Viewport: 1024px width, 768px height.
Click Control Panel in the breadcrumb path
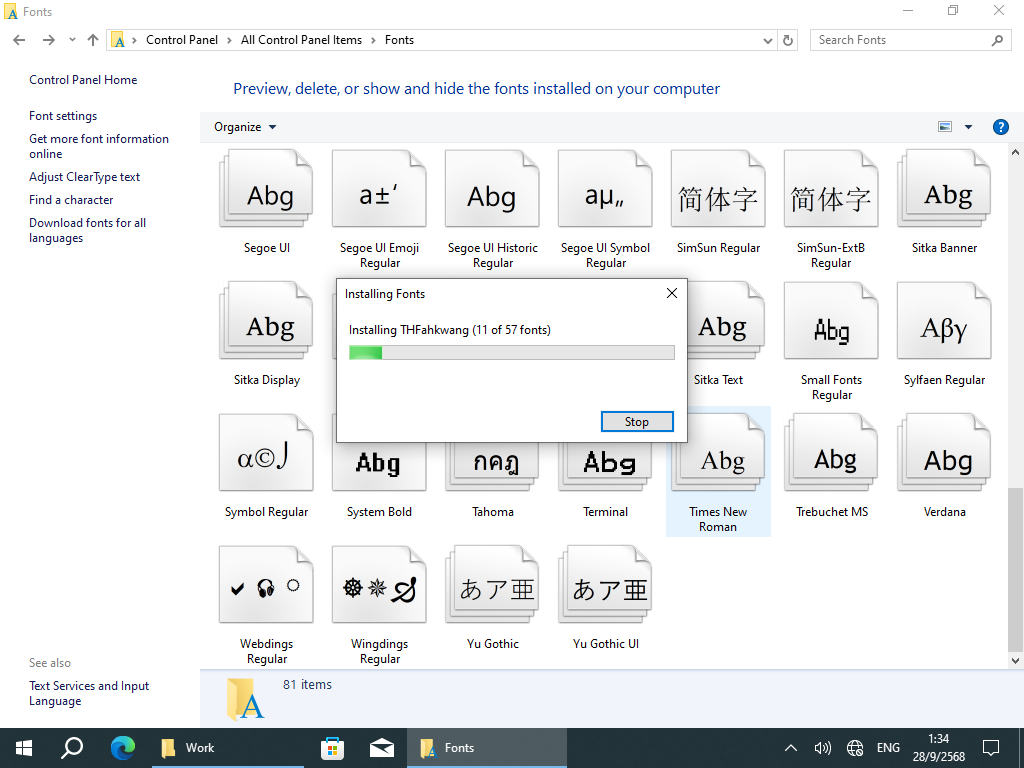click(x=182, y=40)
